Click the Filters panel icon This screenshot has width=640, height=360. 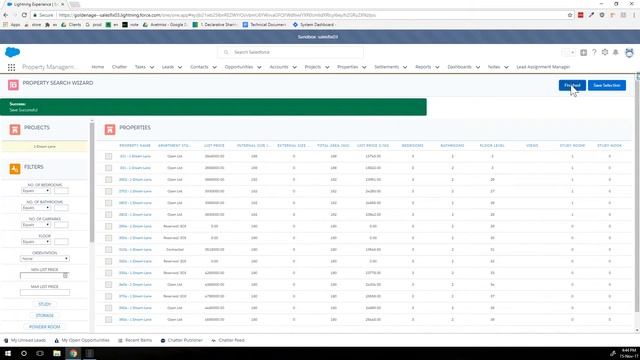15,169
